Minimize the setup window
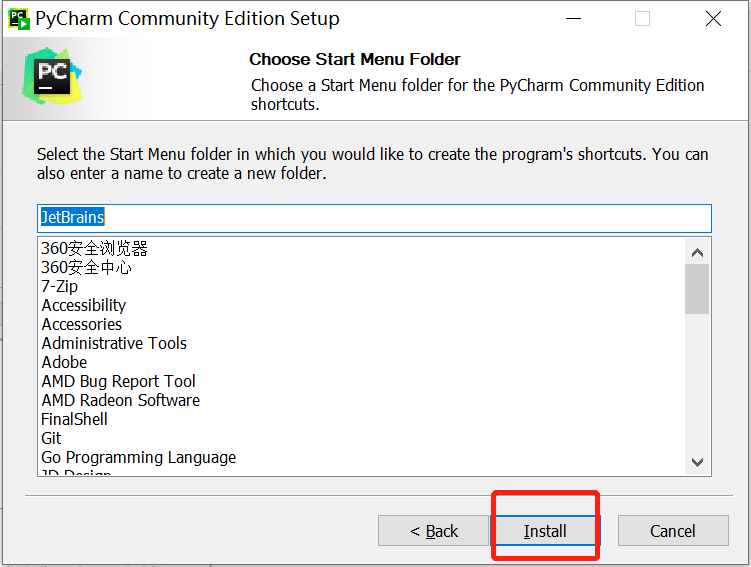Image resolution: width=751 pixels, height=567 pixels. point(573,19)
